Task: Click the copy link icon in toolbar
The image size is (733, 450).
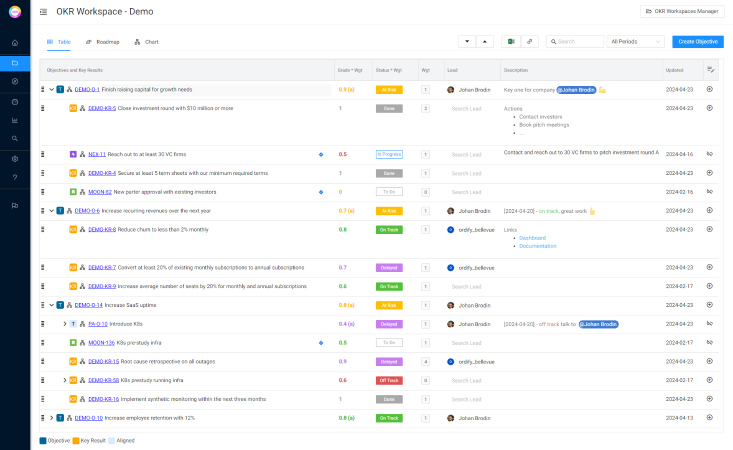Action: 530,42
